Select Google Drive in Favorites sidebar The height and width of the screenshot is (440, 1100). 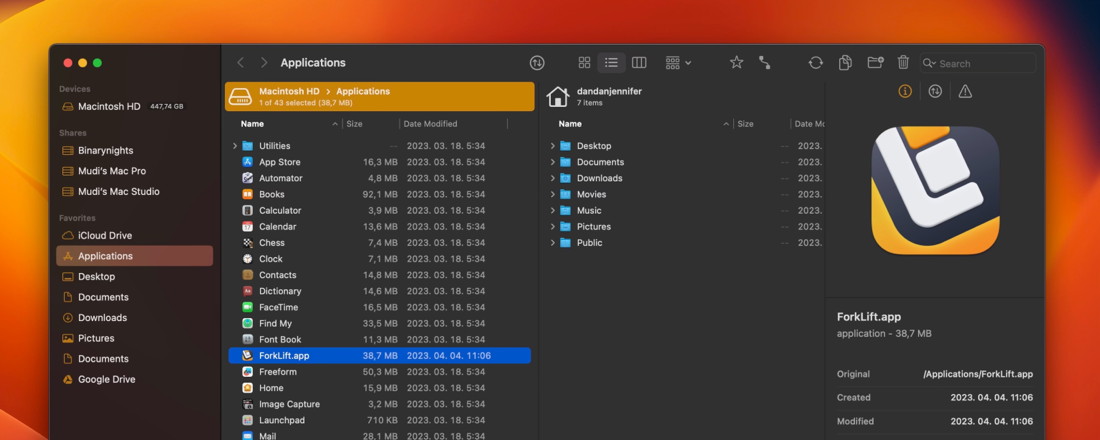[106, 380]
